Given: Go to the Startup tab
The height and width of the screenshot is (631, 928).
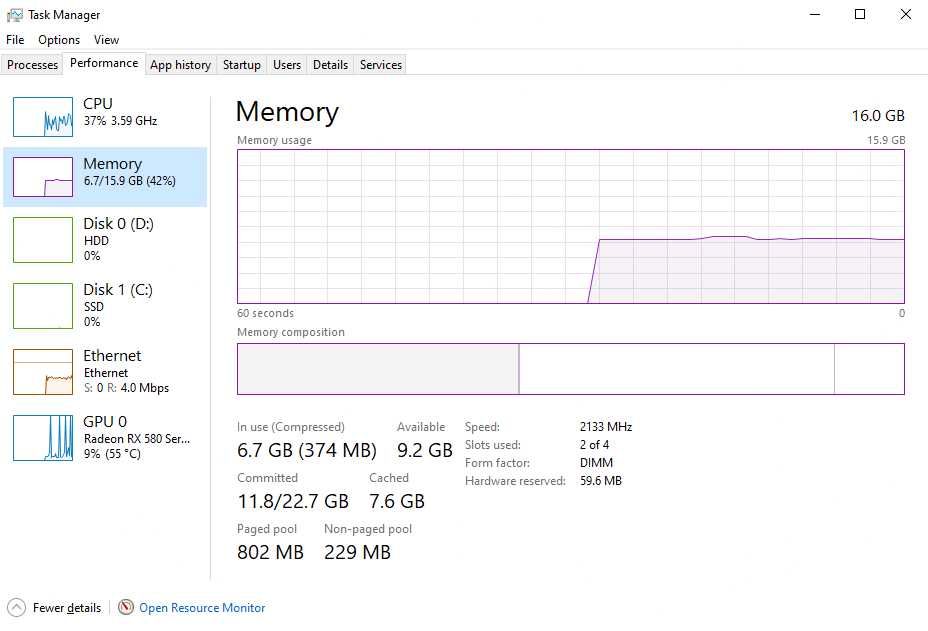Looking at the screenshot, I should 242,65.
